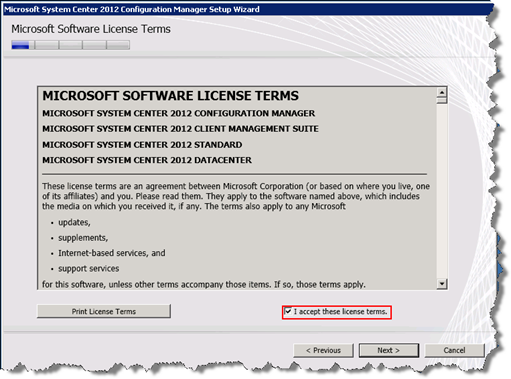Click the bold MICROSOFT SOFTWARE LICENSE TERMS heading
Image resolution: width=511 pixels, height=379 pixels.
pos(170,96)
